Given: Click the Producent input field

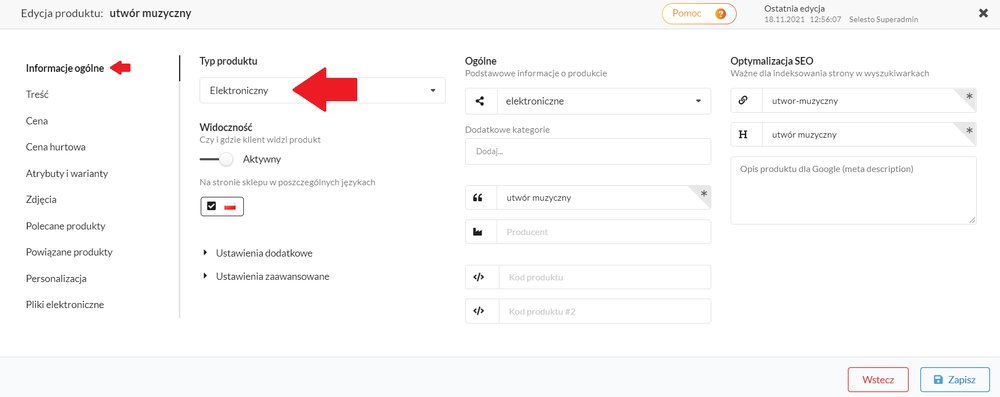Looking at the screenshot, I should pyautogui.click(x=603, y=232).
